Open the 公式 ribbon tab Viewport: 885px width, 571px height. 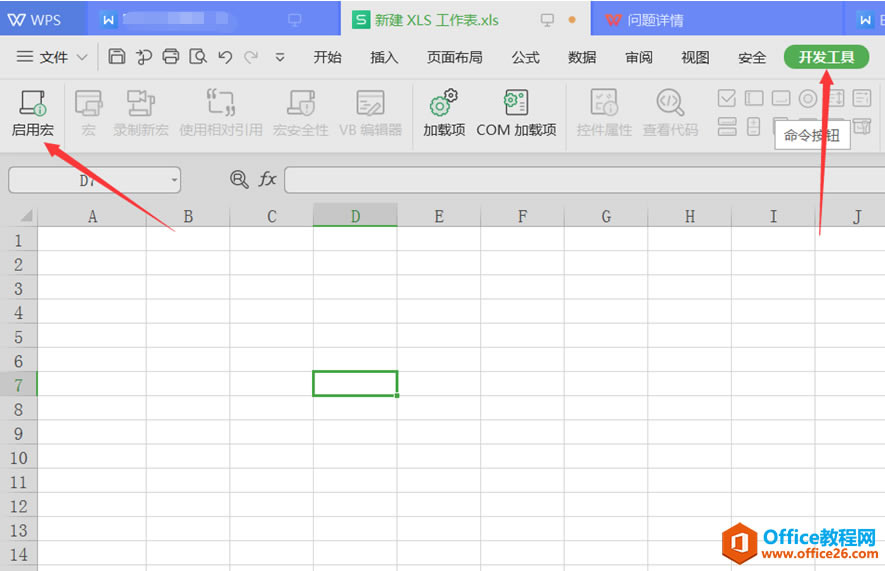click(x=525, y=57)
